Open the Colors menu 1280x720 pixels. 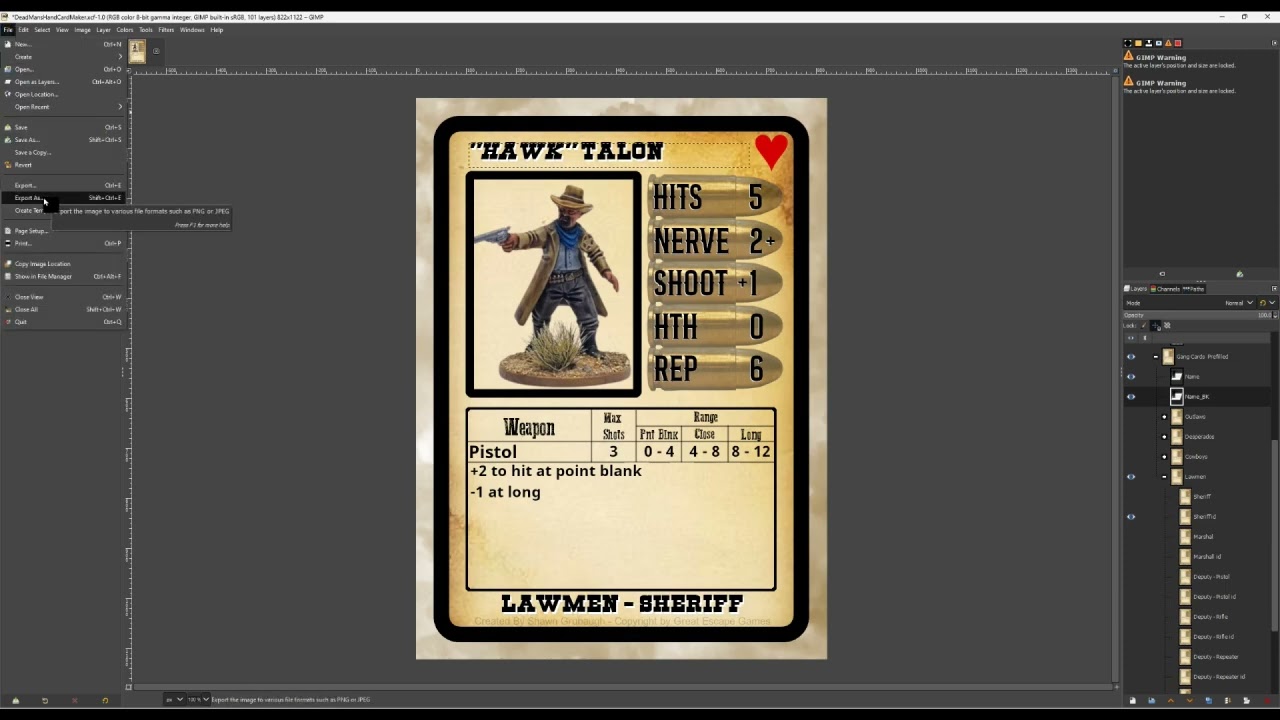(124, 30)
